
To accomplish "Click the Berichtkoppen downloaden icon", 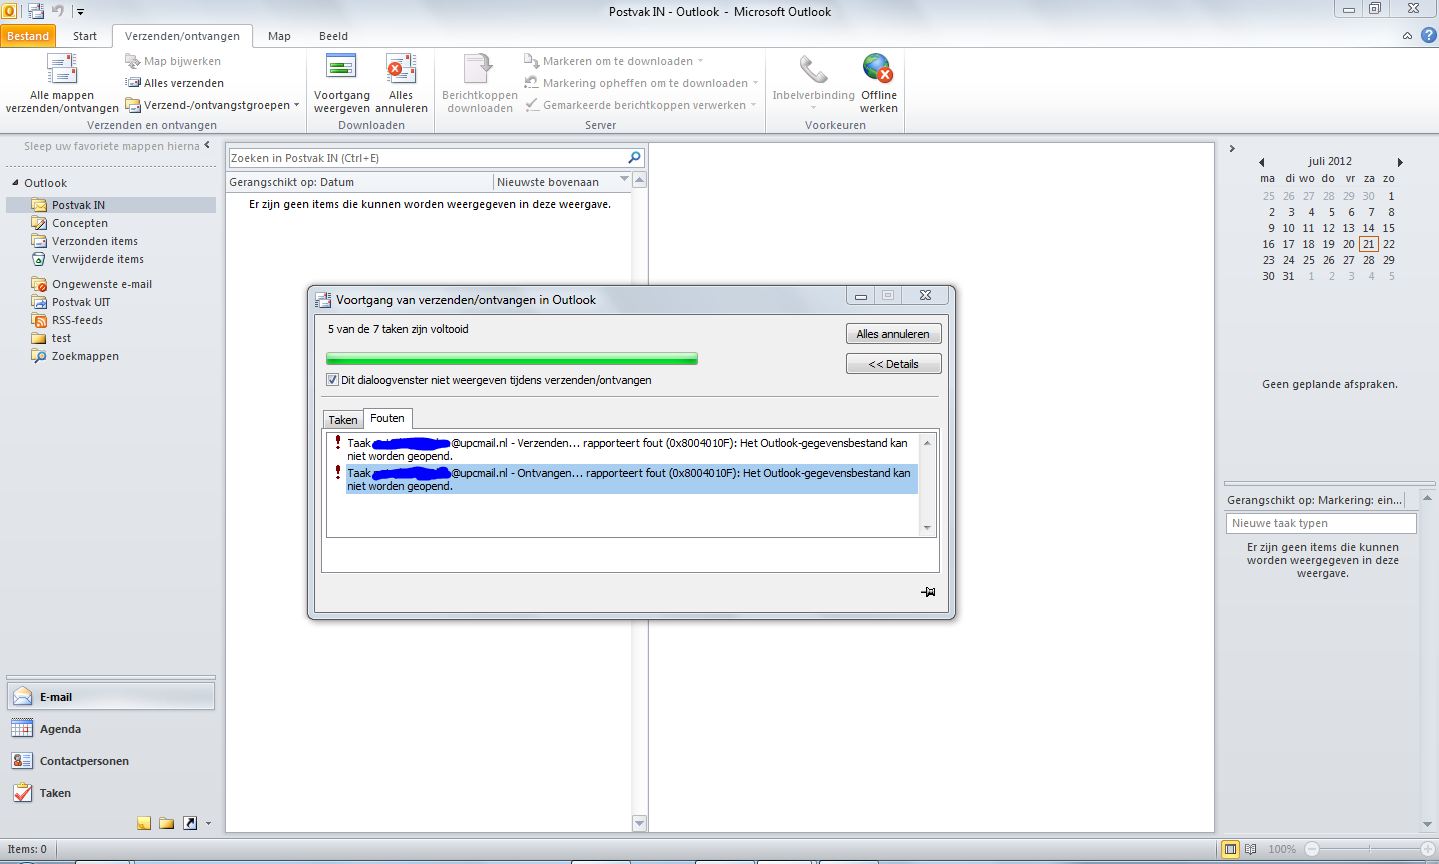I will pyautogui.click(x=480, y=68).
